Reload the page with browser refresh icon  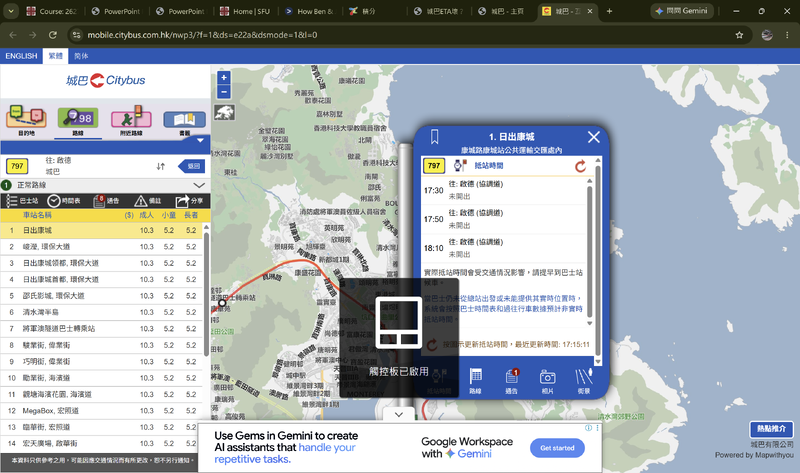coord(53,35)
